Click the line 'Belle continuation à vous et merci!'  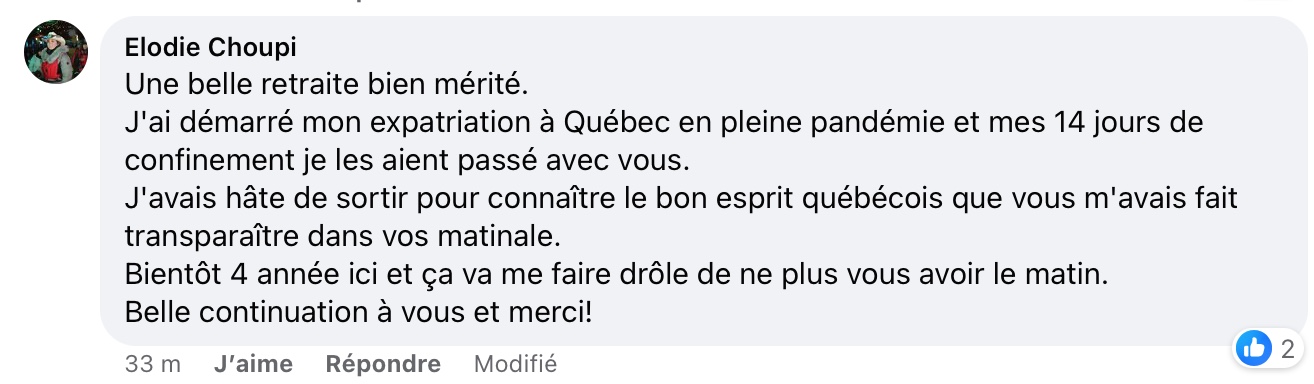coord(358,312)
